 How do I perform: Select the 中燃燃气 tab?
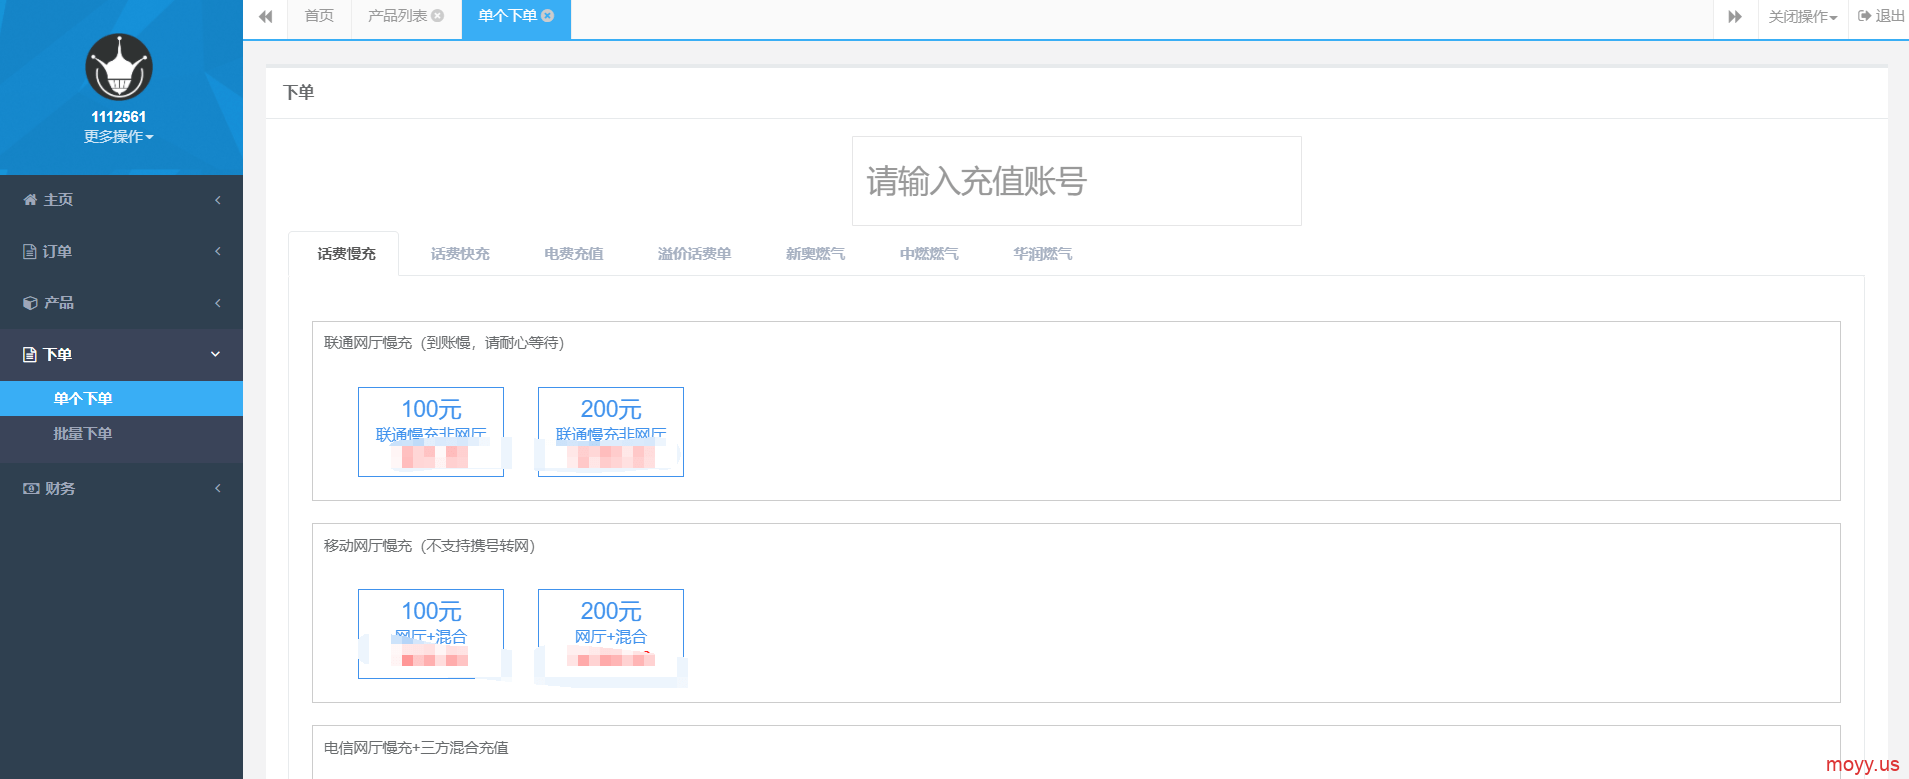click(929, 254)
